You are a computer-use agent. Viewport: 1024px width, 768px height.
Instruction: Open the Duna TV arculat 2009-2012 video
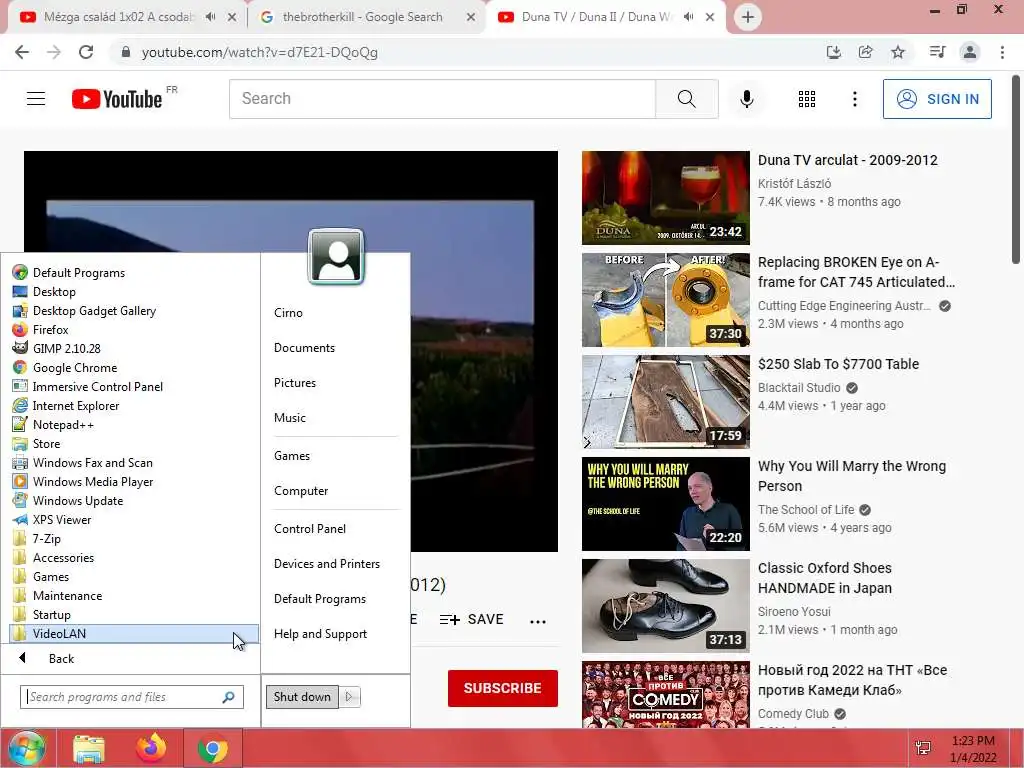pyautogui.click(x=847, y=160)
